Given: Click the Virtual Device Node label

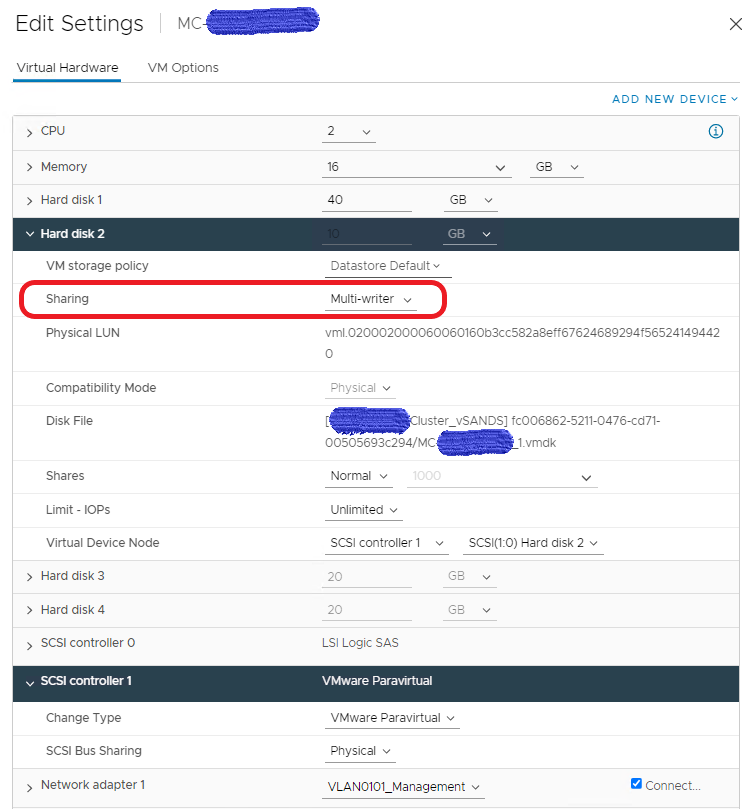Looking at the screenshot, I should click(x=103, y=543).
